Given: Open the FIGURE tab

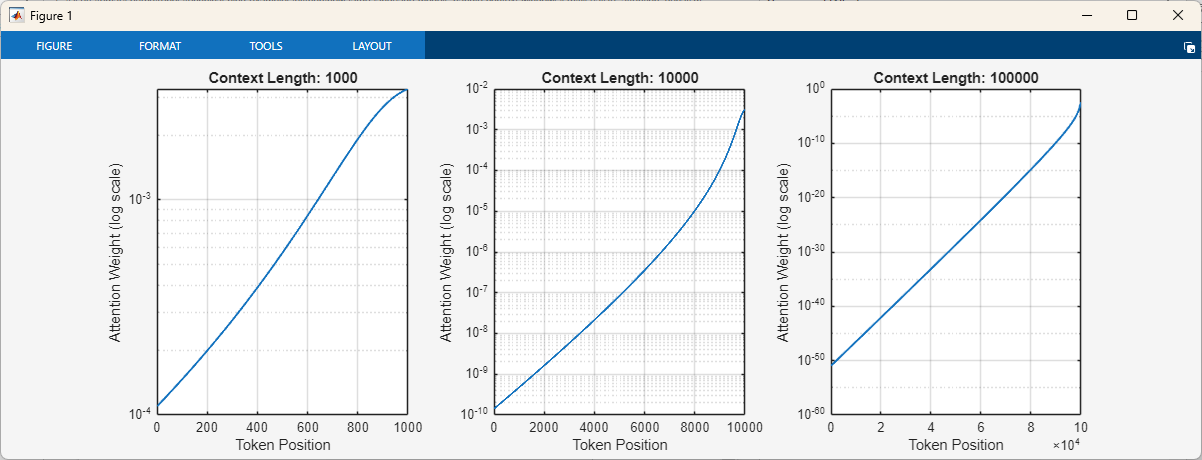Looking at the screenshot, I should 54,46.
